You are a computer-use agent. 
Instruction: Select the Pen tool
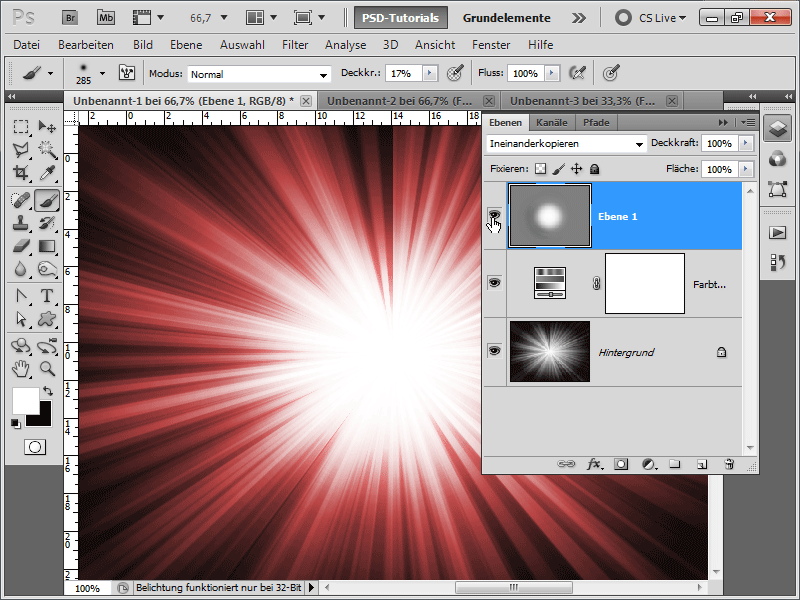tap(21, 296)
